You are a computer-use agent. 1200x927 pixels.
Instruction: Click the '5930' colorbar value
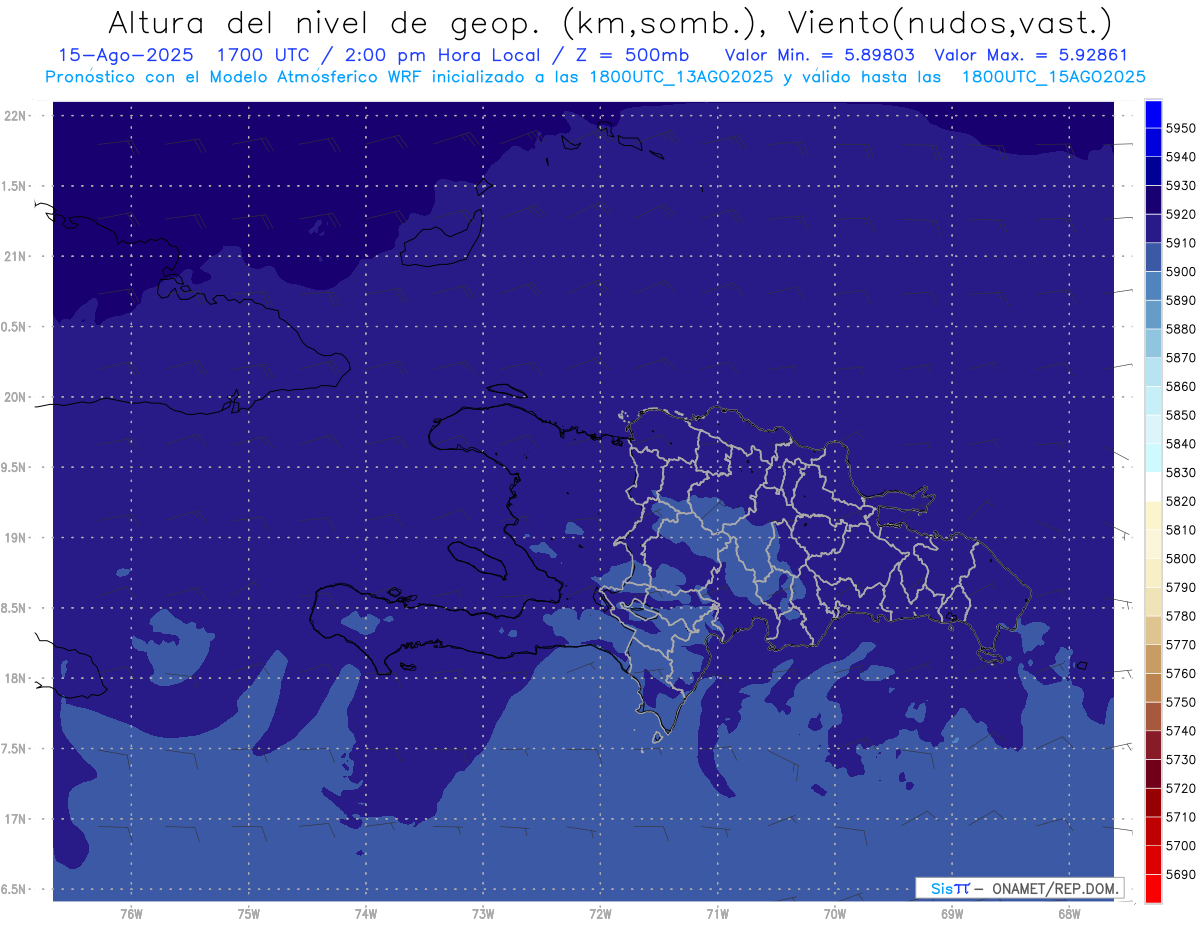click(x=1180, y=185)
